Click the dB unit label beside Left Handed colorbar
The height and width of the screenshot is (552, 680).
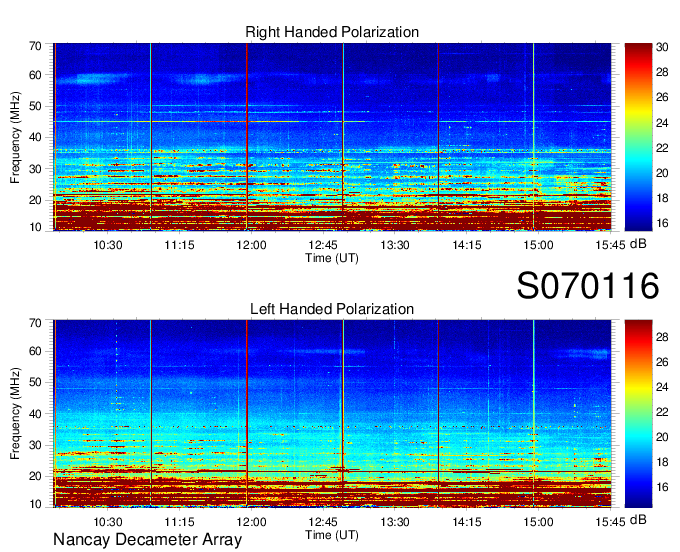coord(638,520)
